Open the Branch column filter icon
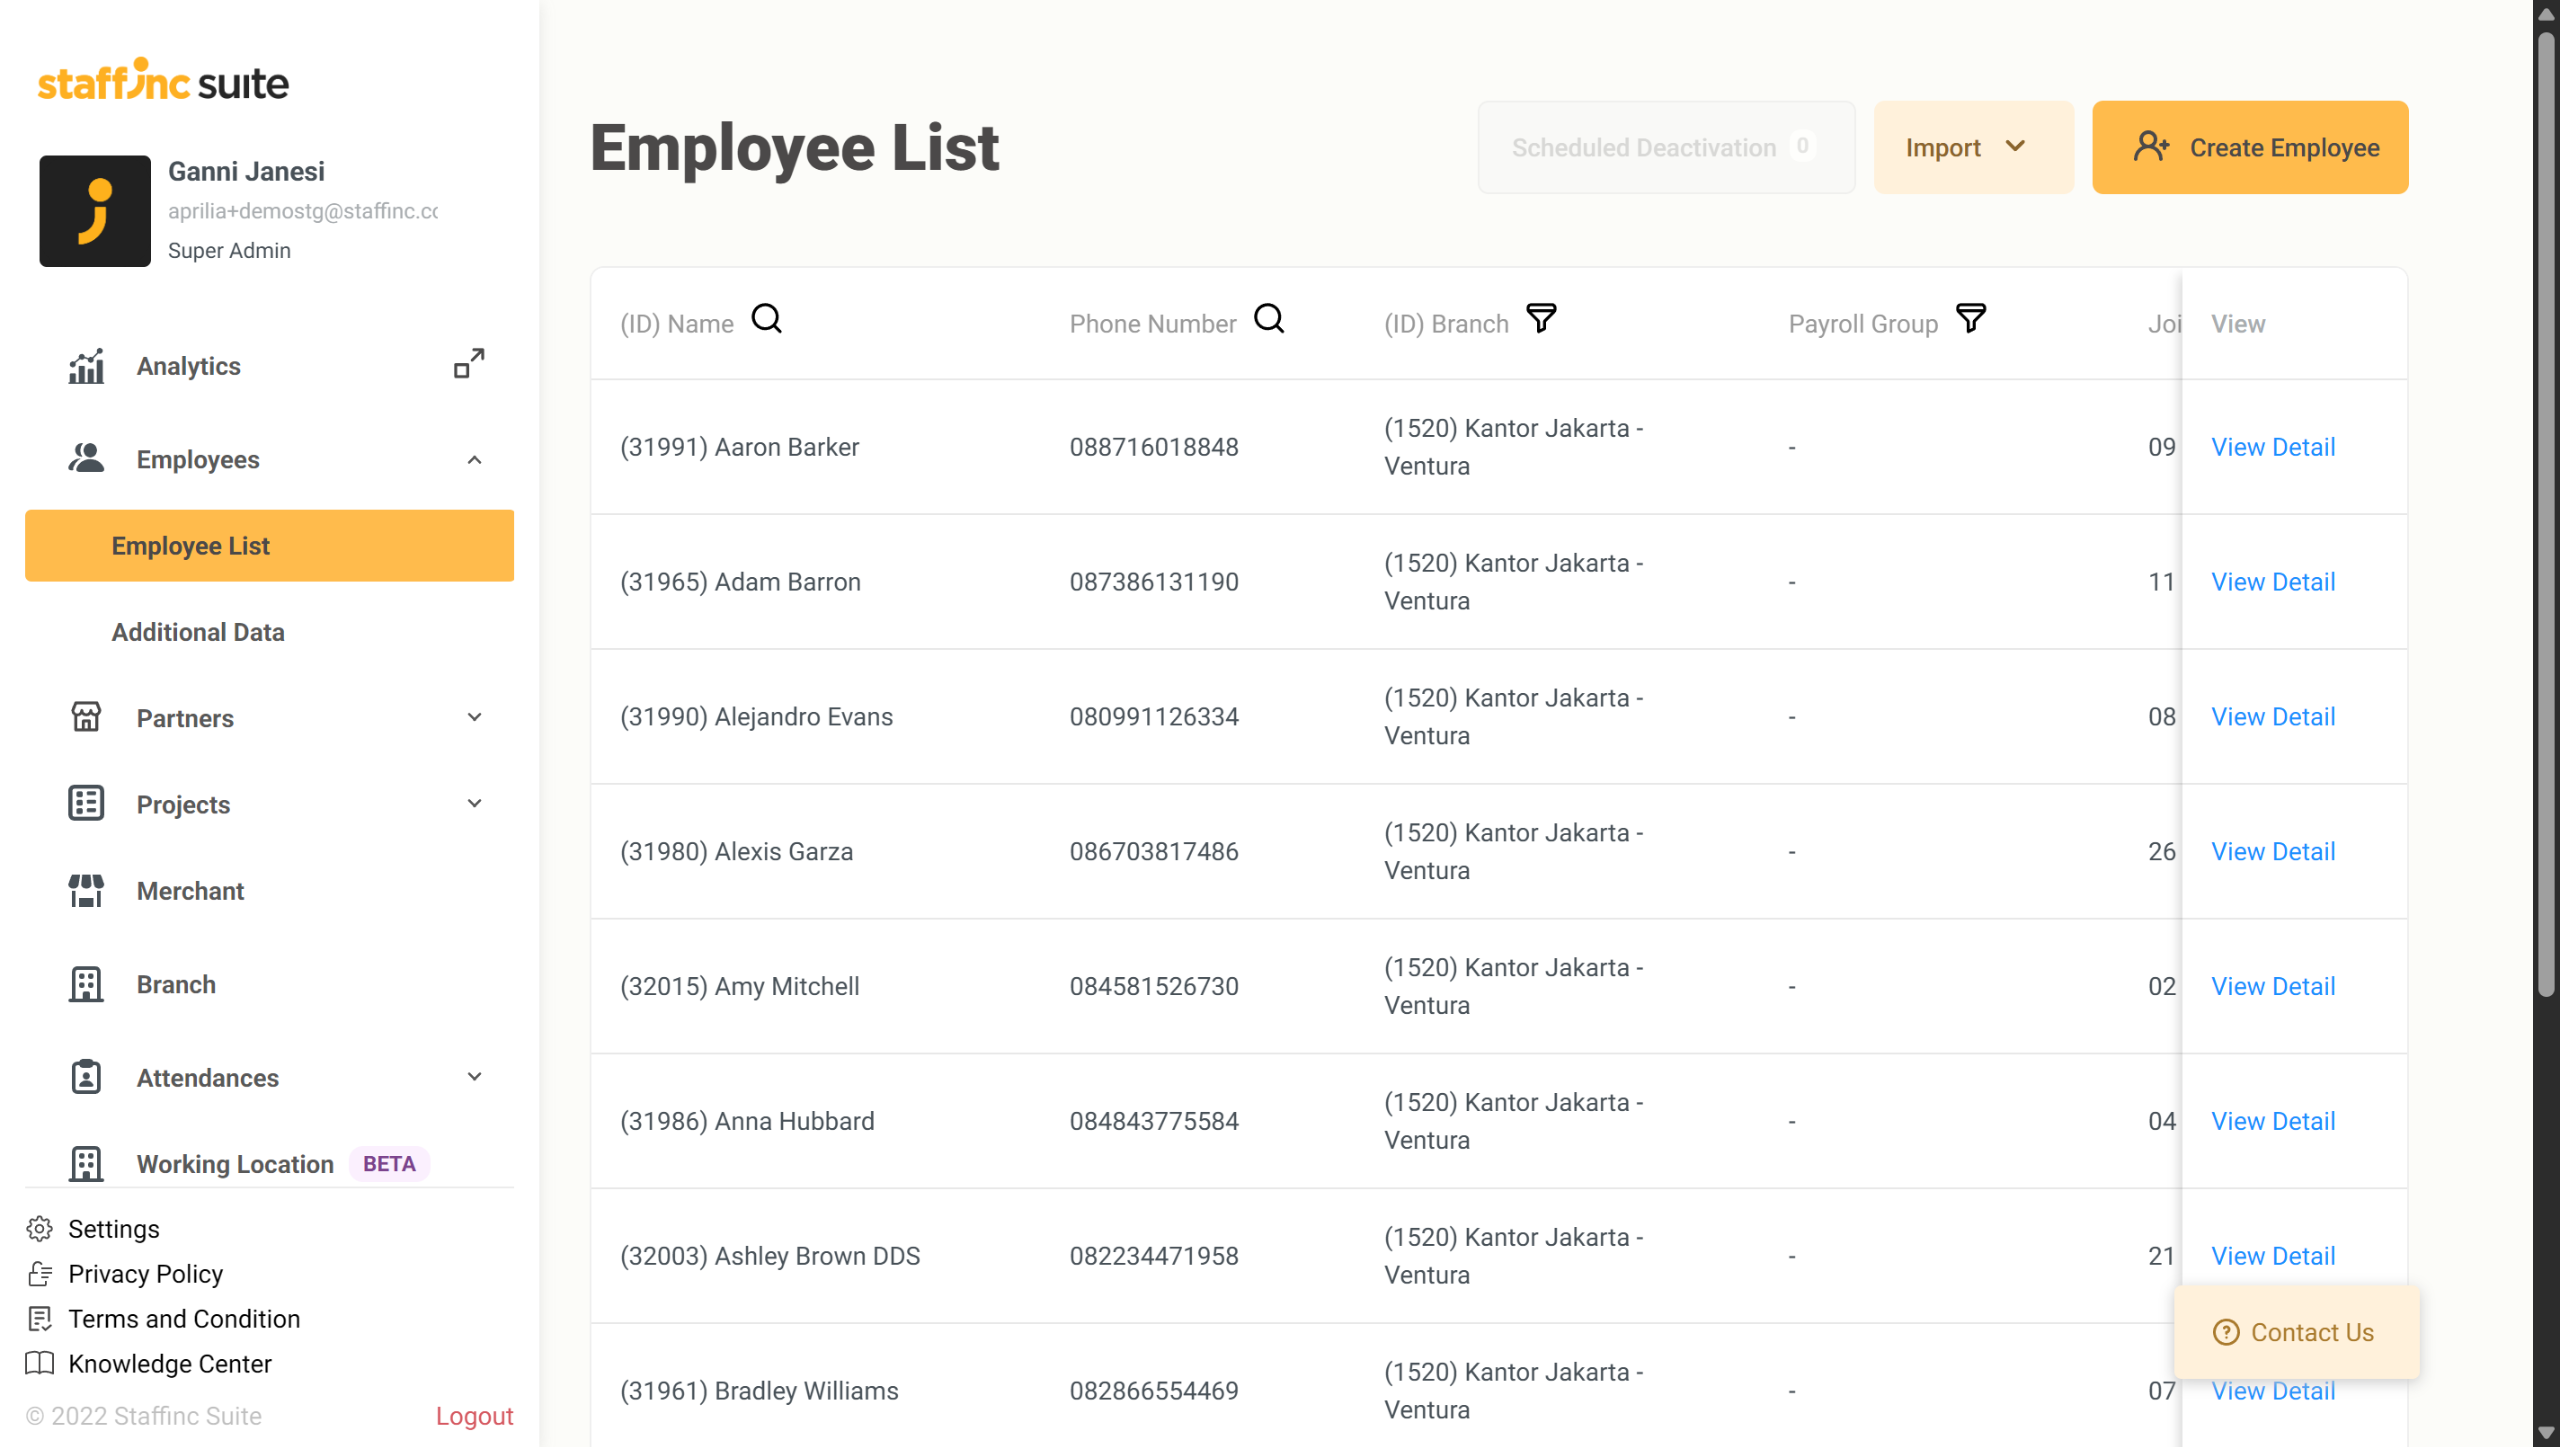Screen dimensions: 2560x1447 1541,319
